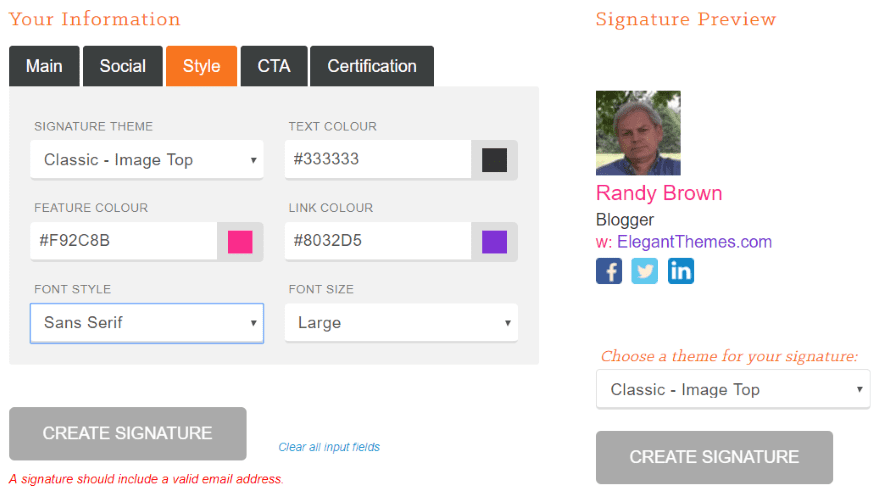
Task: Click the purple Link Colour swatch
Action: pos(494,242)
